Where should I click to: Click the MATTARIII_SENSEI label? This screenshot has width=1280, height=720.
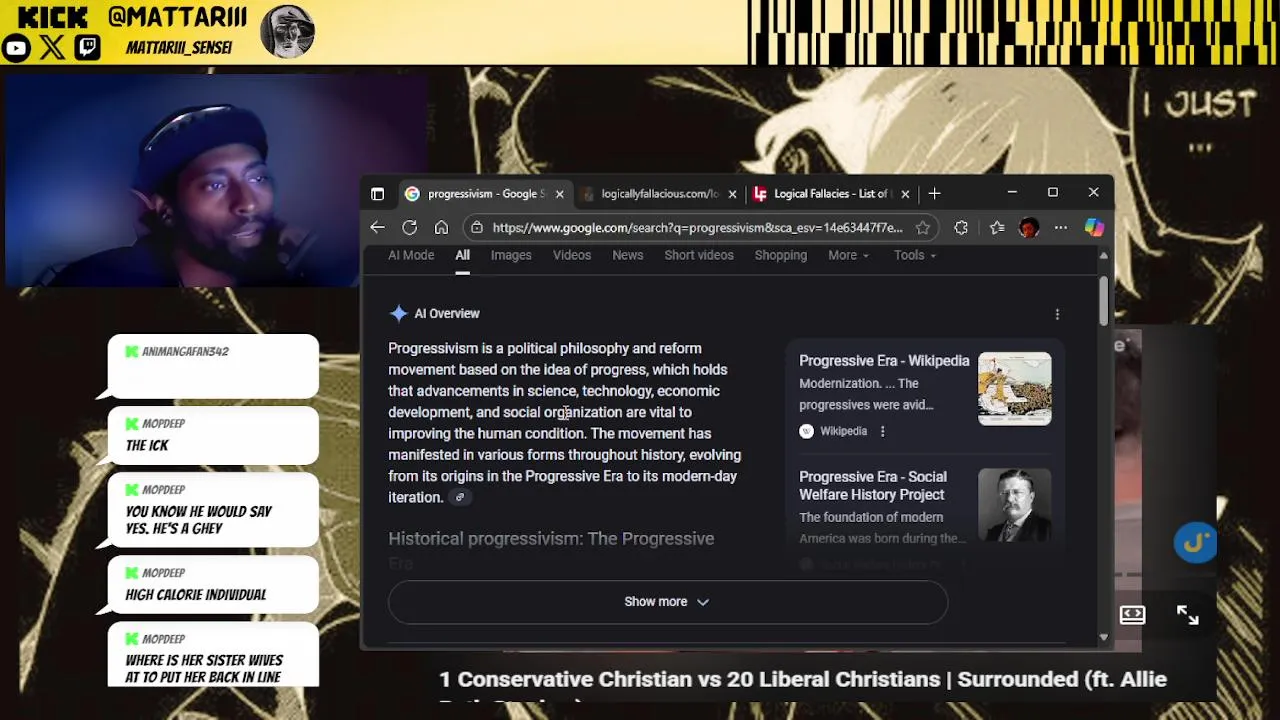tap(179, 48)
